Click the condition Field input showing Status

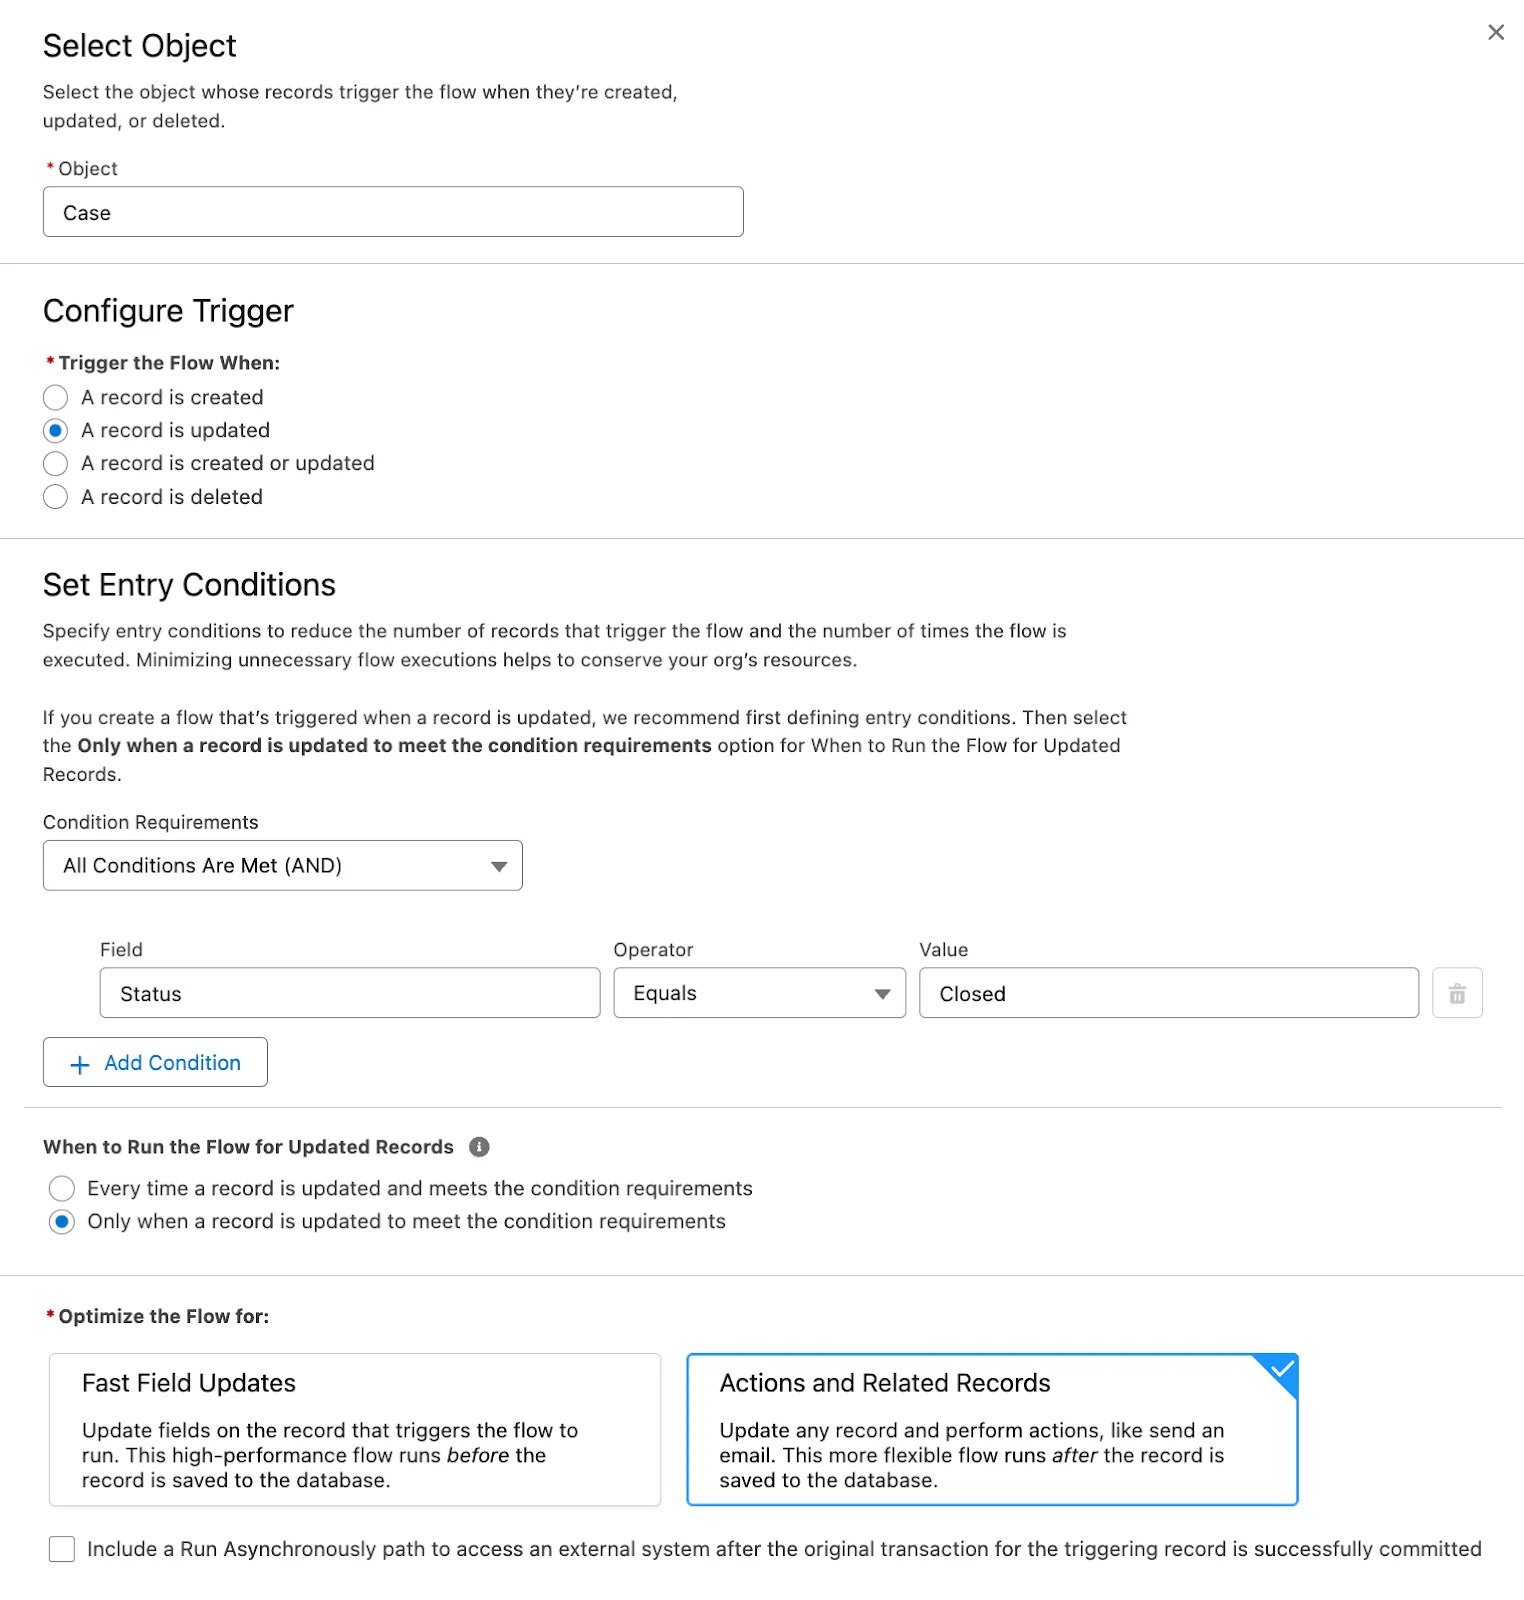(x=349, y=993)
